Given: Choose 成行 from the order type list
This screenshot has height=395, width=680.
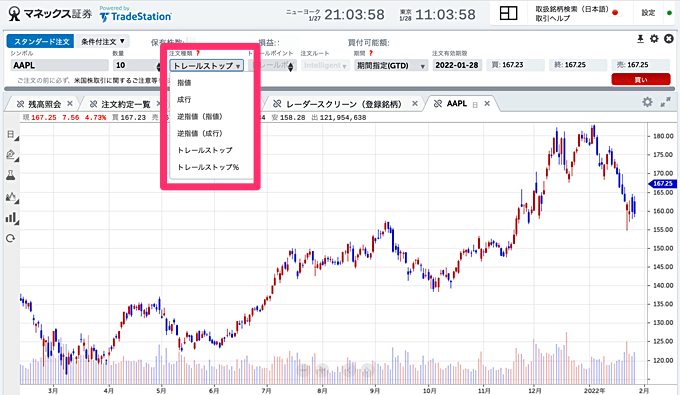Looking at the screenshot, I should pyautogui.click(x=184, y=99).
